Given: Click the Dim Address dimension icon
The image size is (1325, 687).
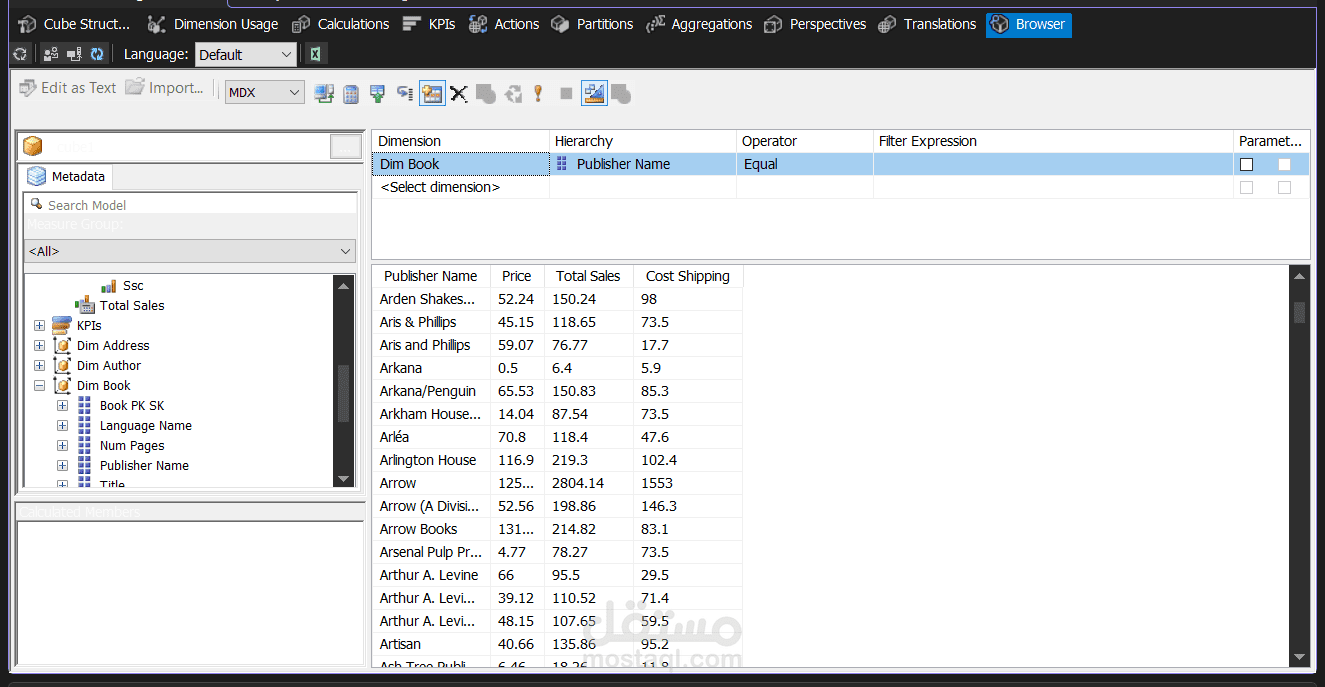Looking at the screenshot, I should pos(62,345).
